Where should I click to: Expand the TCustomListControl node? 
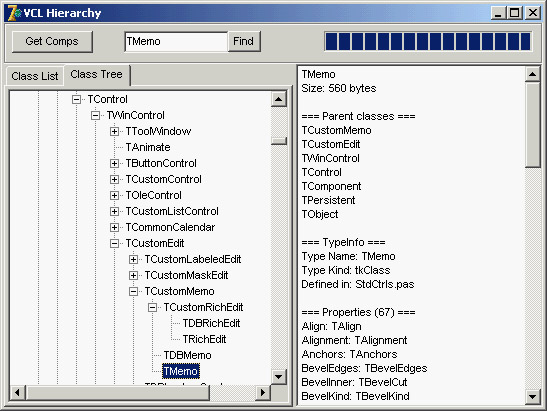pyautogui.click(x=114, y=211)
